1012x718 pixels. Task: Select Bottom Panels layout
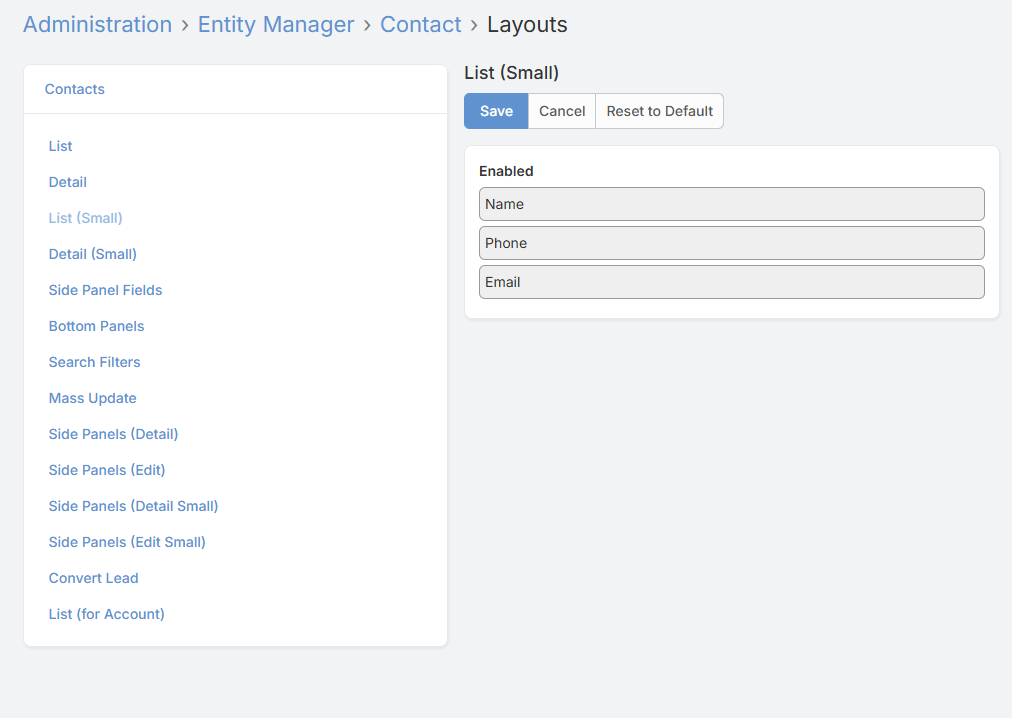click(96, 326)
